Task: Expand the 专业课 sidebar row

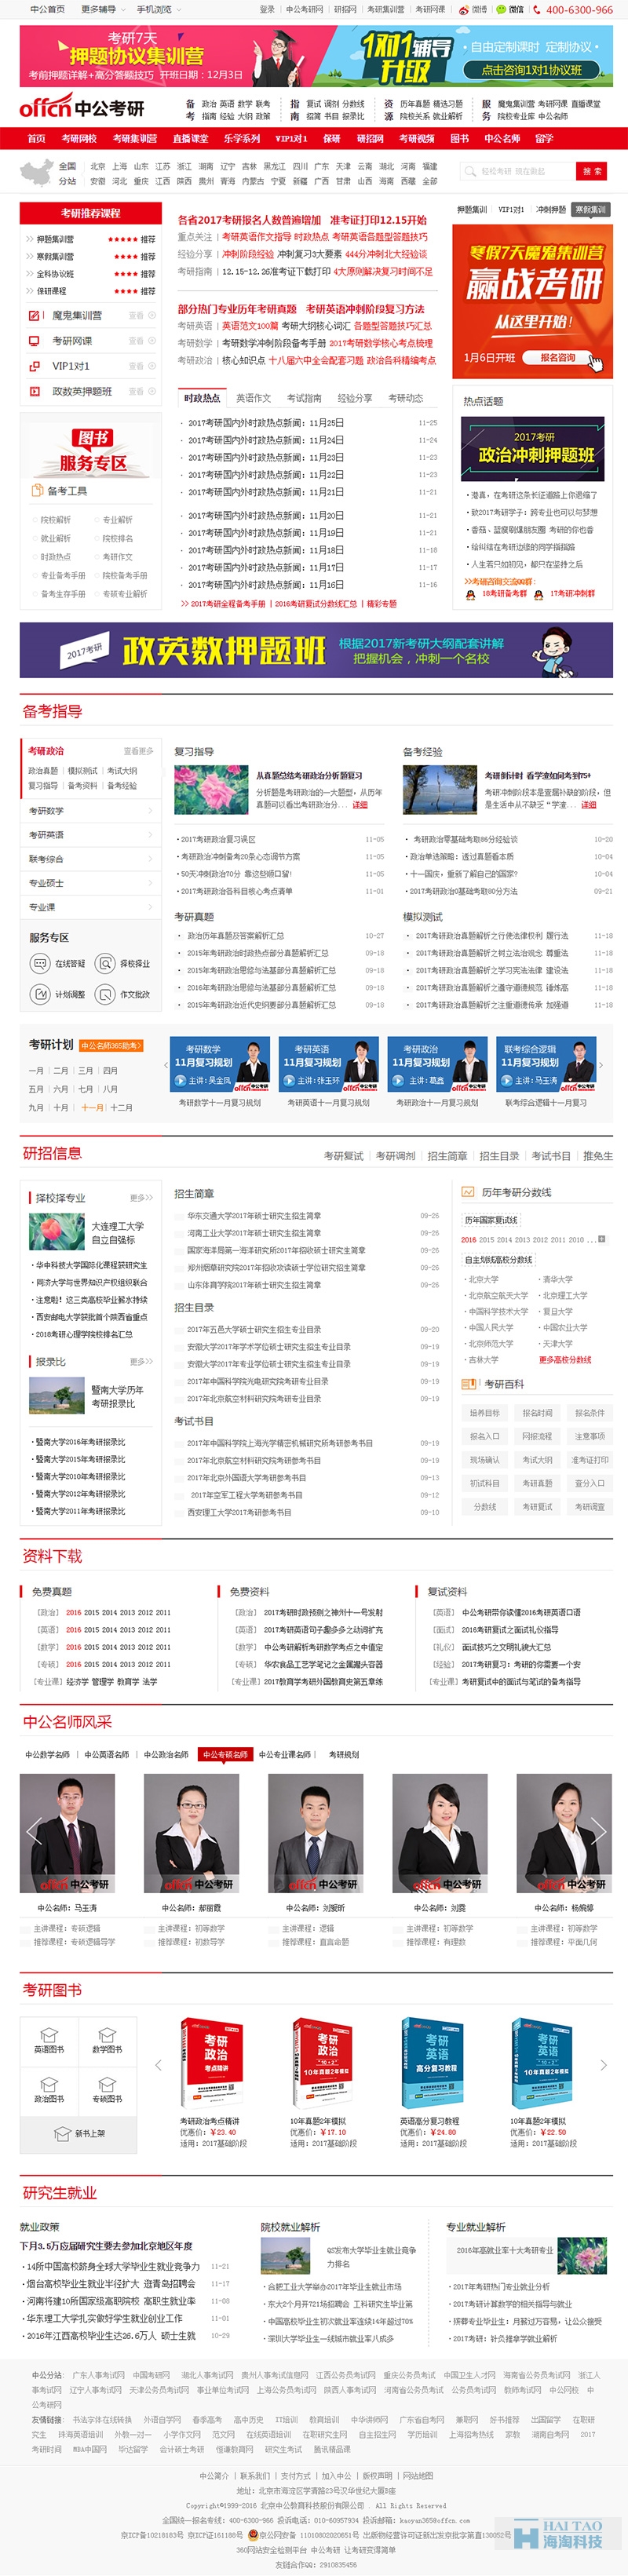Action: pyautogui.click(x=91, y=907)
